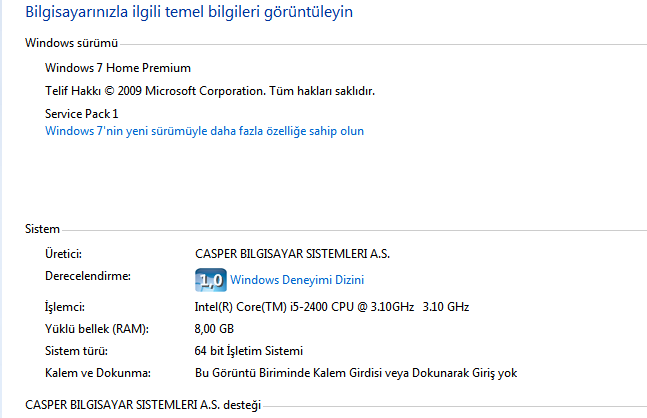
Task: Click the RAM value '8,00 GB'
Action: pos(214,329)
